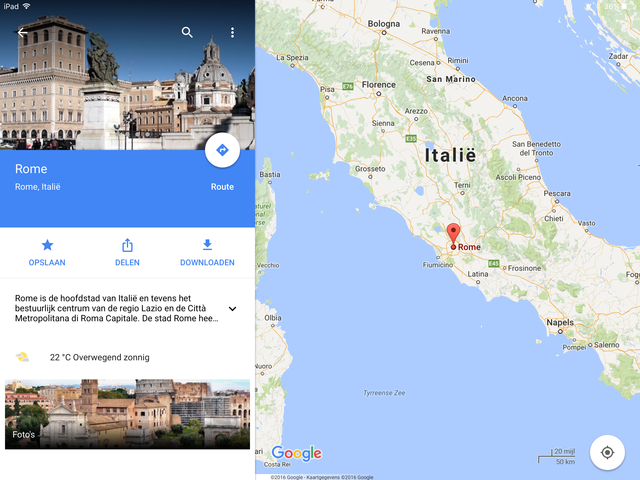Screen dimensions: 640x480
Task: Tap the Downloaden arrow icon
Action: 207,245
